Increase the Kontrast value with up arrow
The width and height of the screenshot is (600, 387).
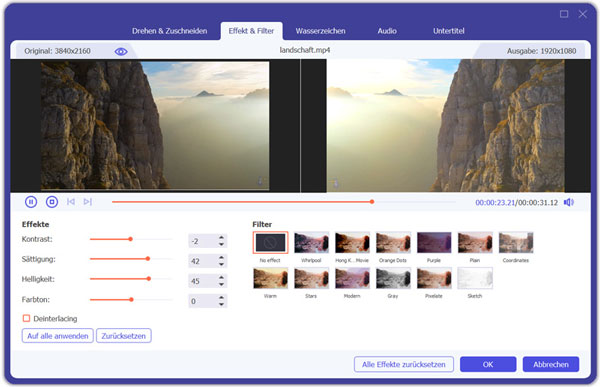[x=221, y=238]
